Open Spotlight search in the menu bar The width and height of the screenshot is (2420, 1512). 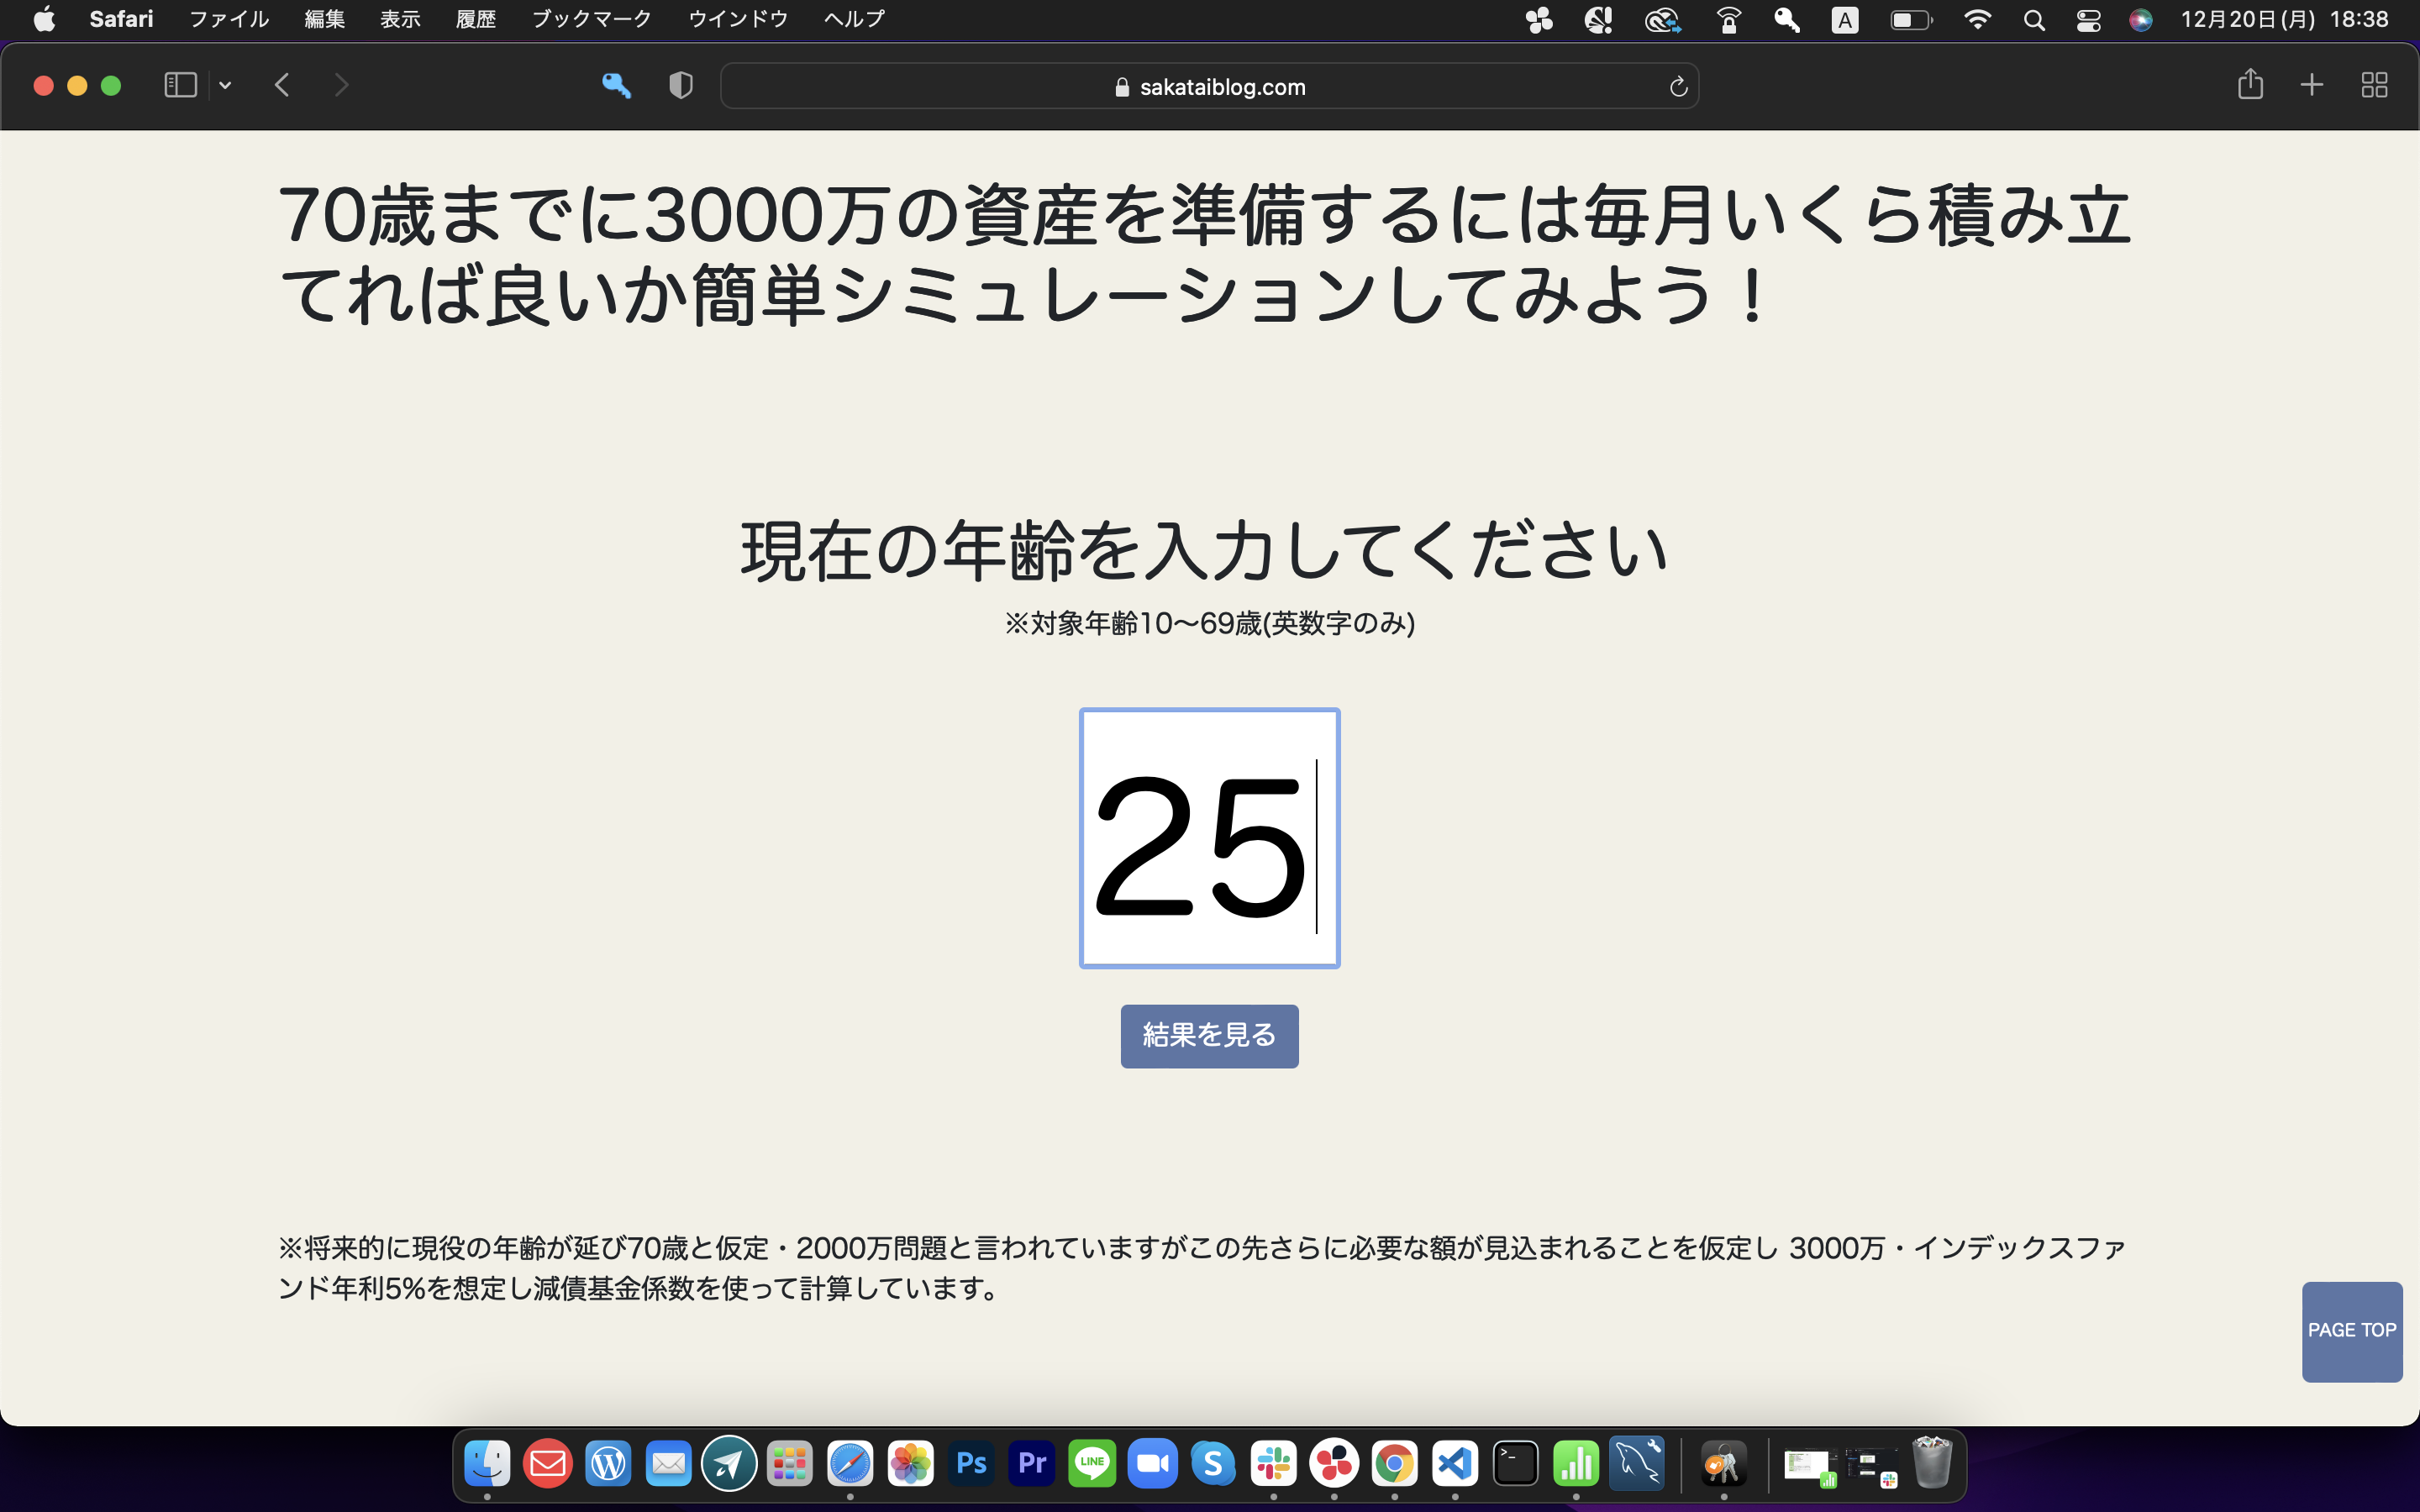[x=2035, y=19]
